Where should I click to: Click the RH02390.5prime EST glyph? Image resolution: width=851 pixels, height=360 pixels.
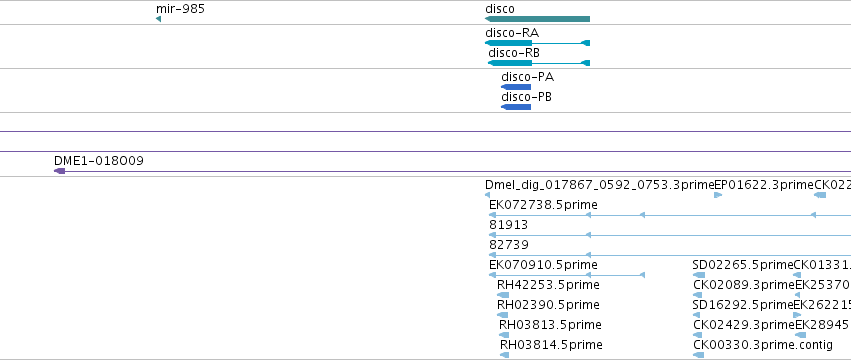coord(503,315)
